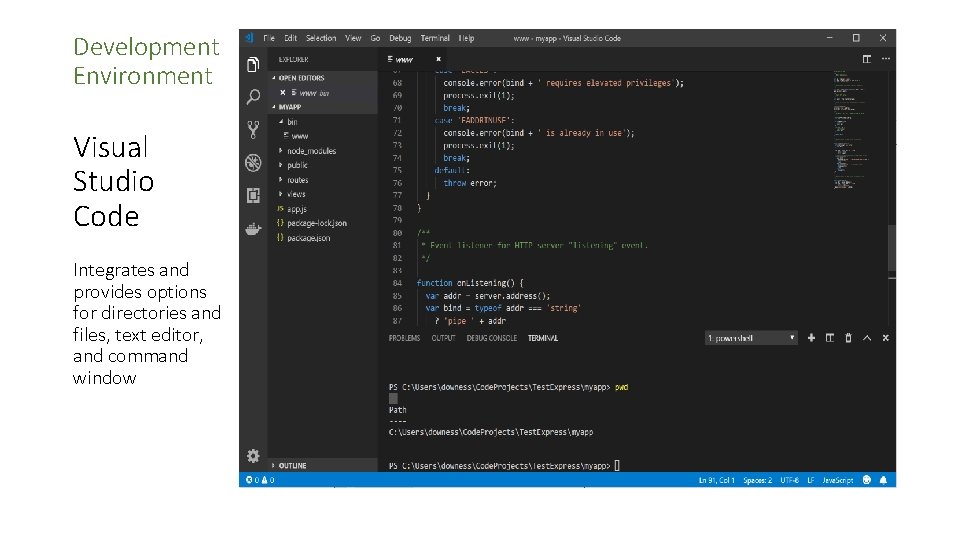Viewport: 960px width, 540px height.
Task: Change end of line sequence LF
Action: (x=810, y=480)
